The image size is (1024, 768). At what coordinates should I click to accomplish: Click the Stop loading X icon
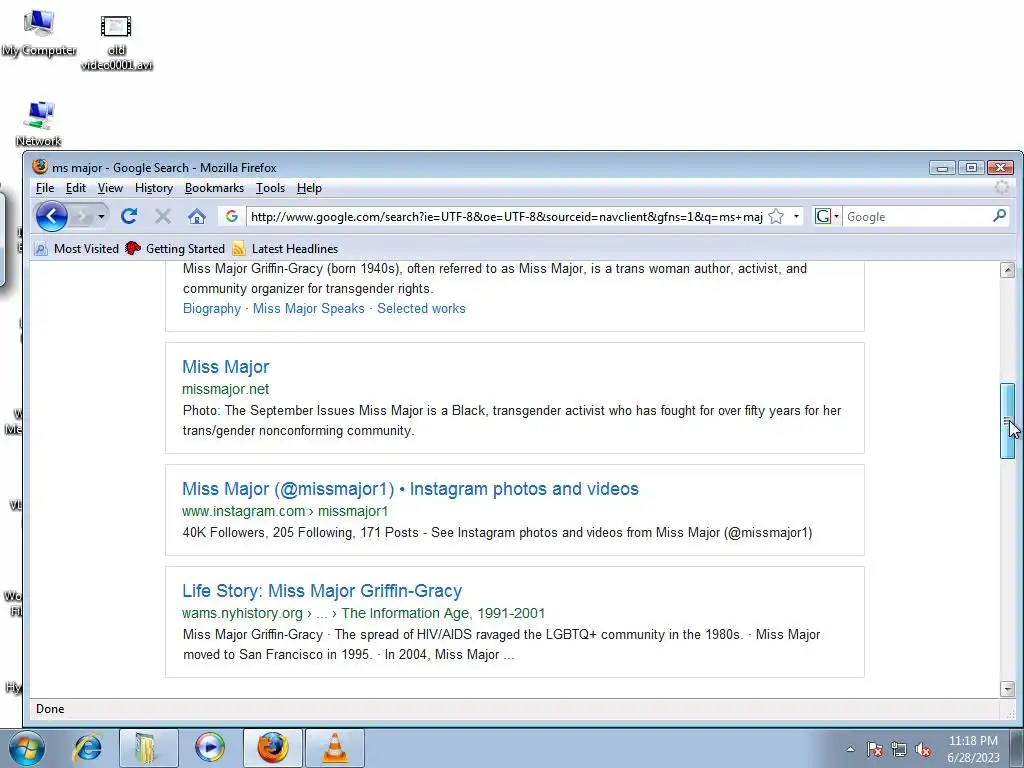pyautogui.click(x=163, y=216)
